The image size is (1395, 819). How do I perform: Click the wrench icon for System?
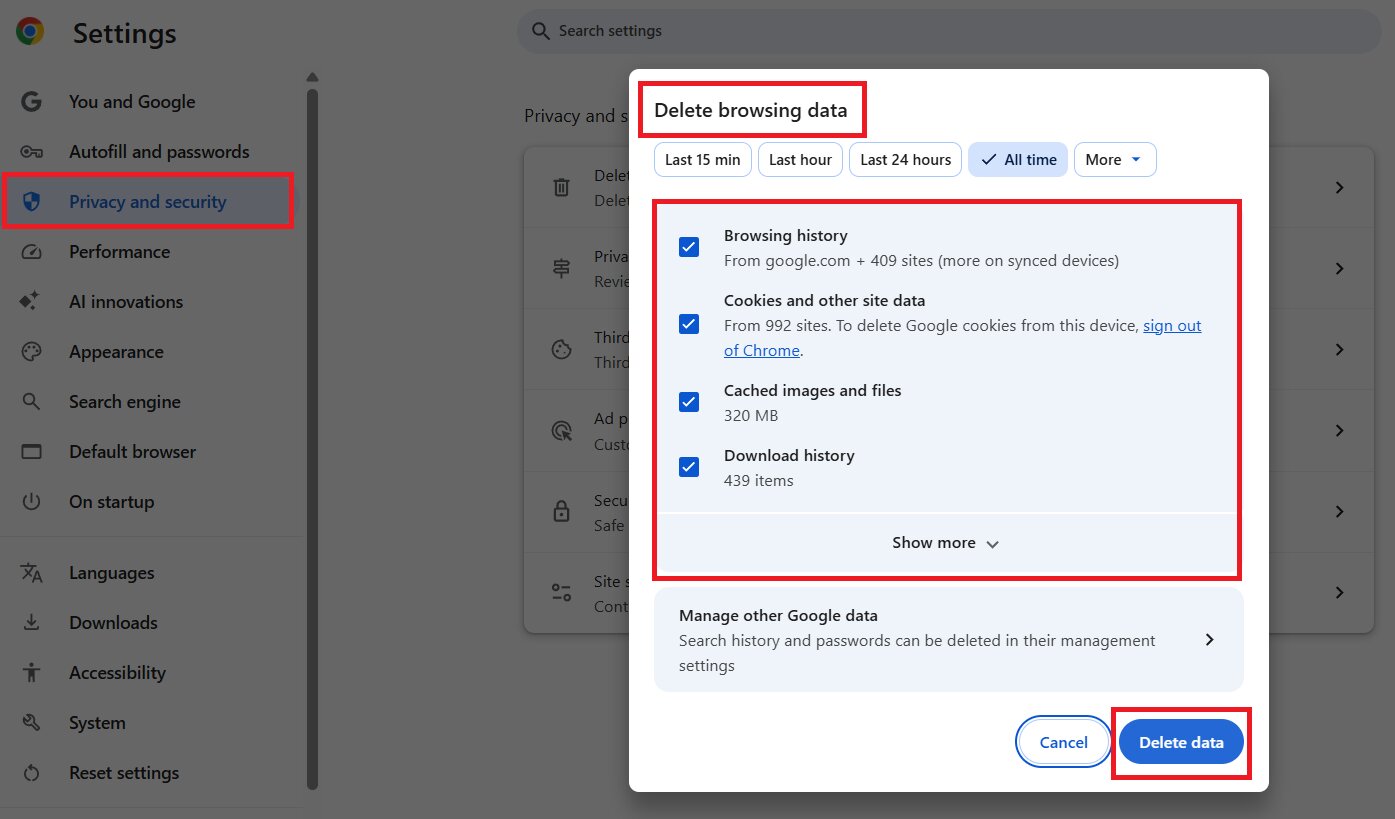pyautogui.click(x=31, y=723)
